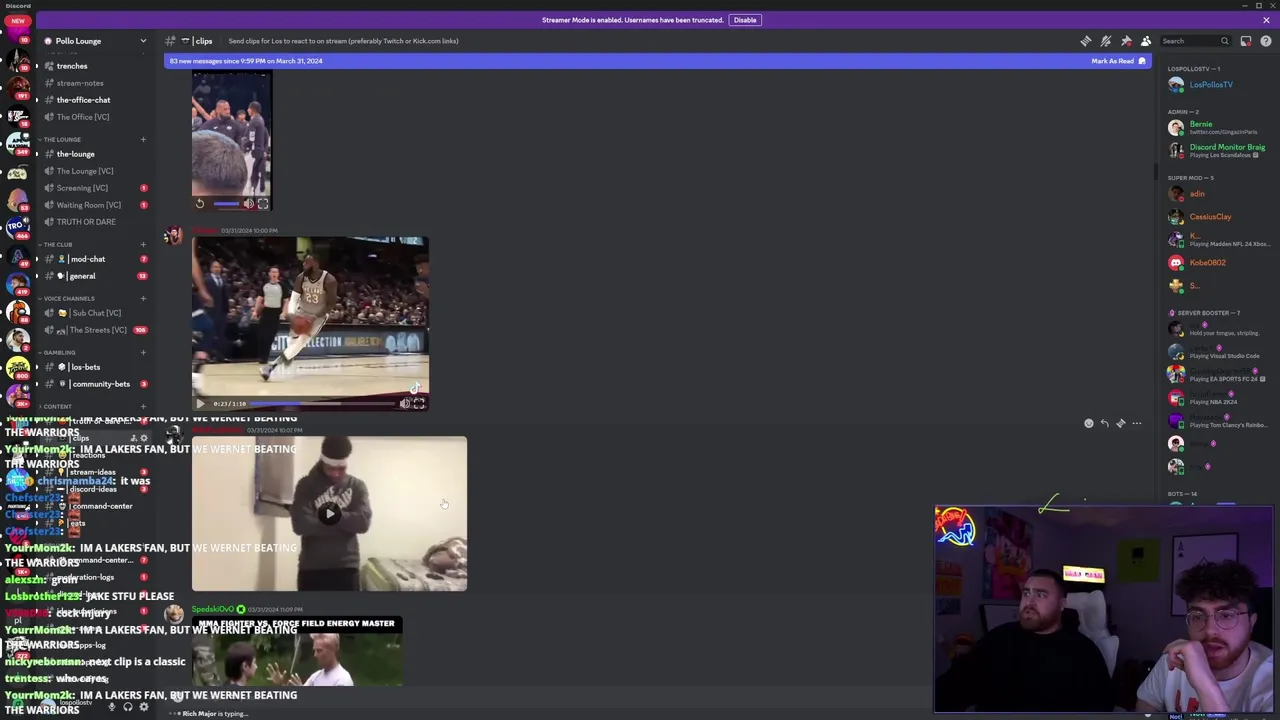Create thread from hovered message
The height and width of the screenshot is (720, 1280).
pyautogui.click(x=1121, y=424)
